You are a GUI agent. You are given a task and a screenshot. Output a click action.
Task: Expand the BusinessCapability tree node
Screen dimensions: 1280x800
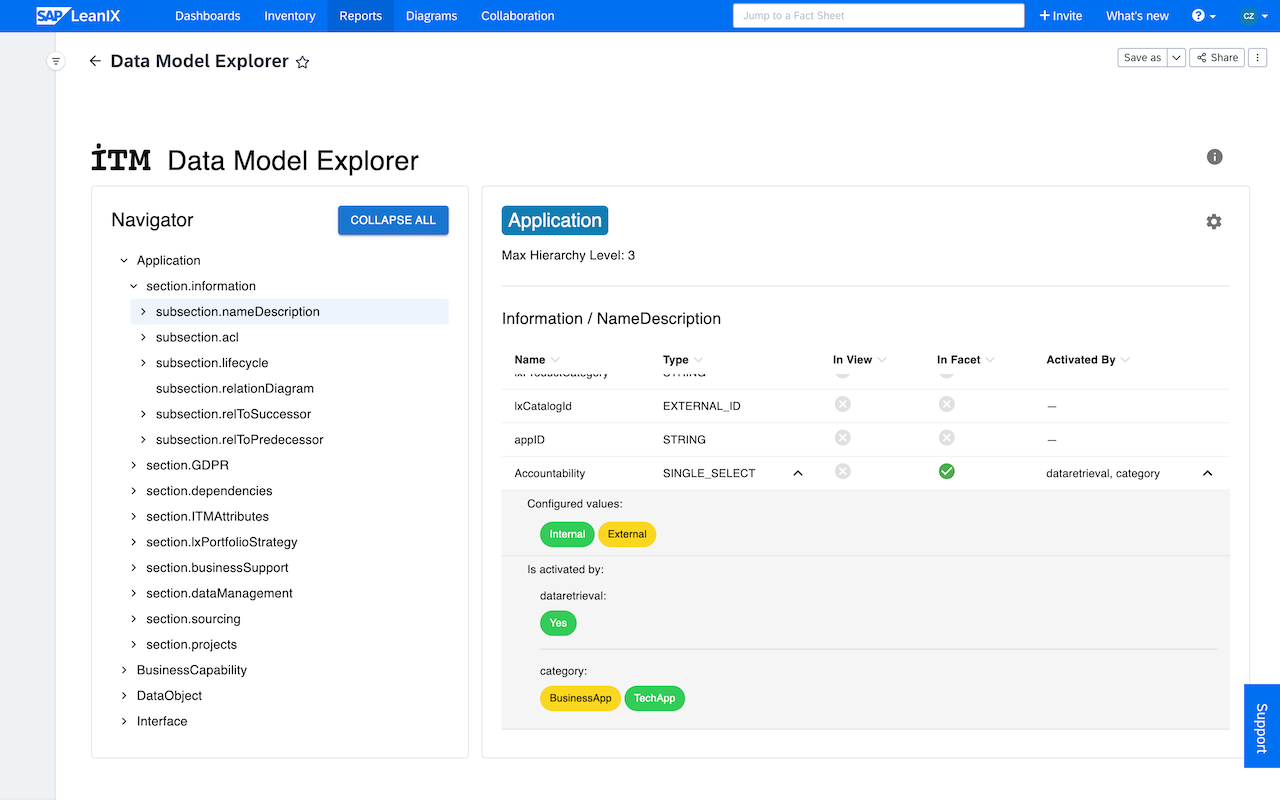[x=124, y=670]
